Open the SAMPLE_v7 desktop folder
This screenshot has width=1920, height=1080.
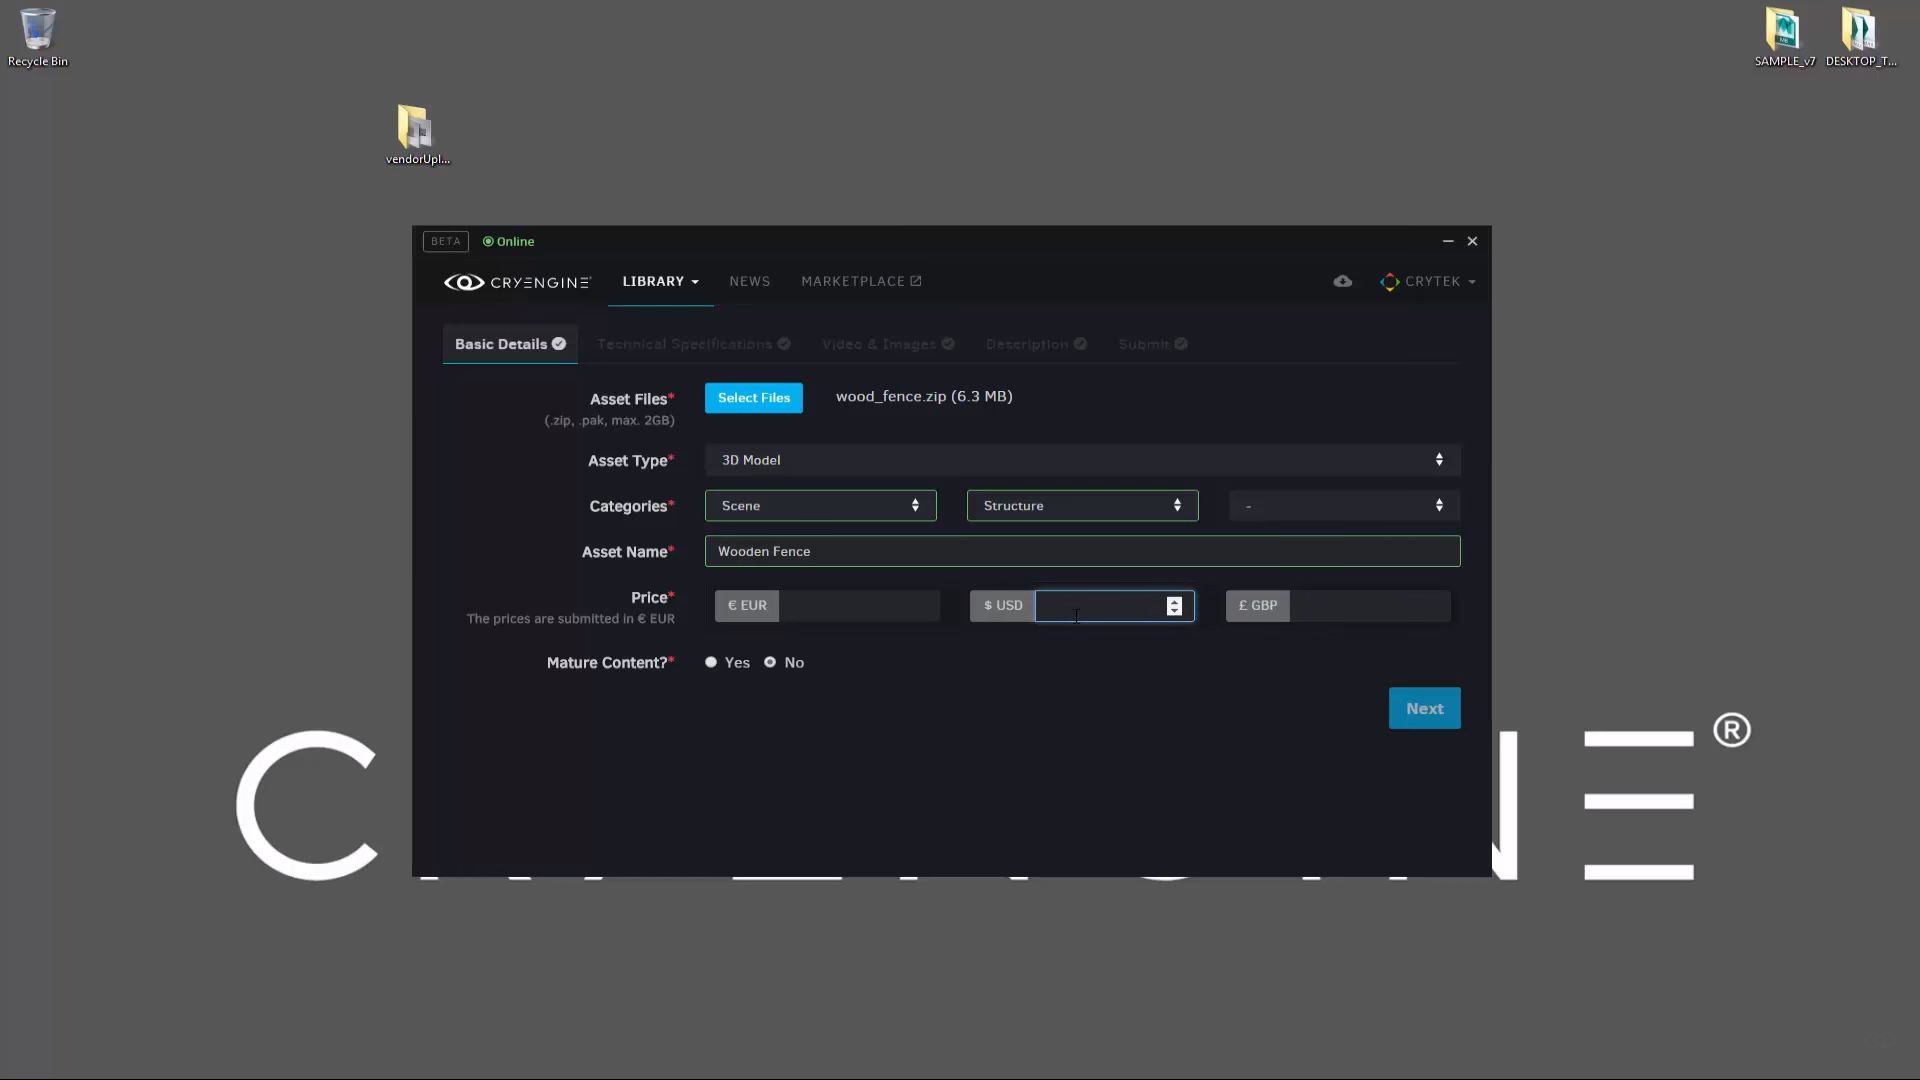(1785, 30)
